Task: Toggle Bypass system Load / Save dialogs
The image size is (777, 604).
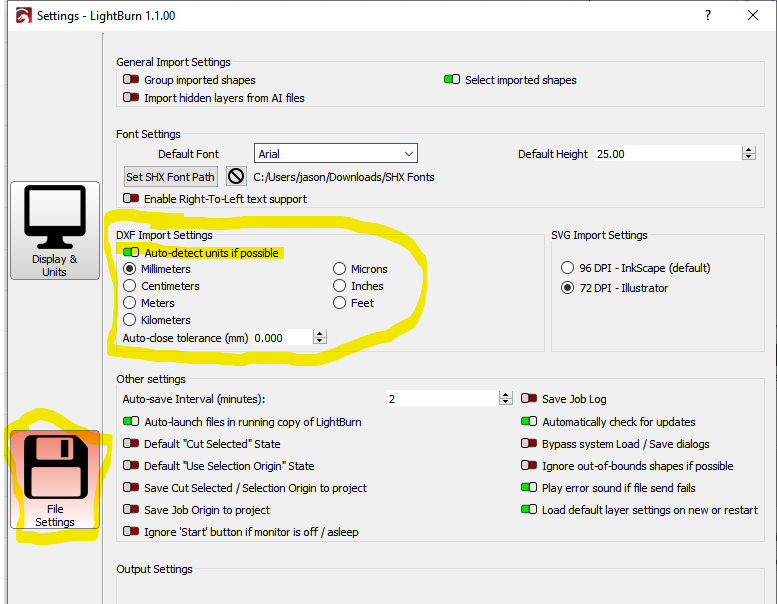Action: [x=529, y=443]
